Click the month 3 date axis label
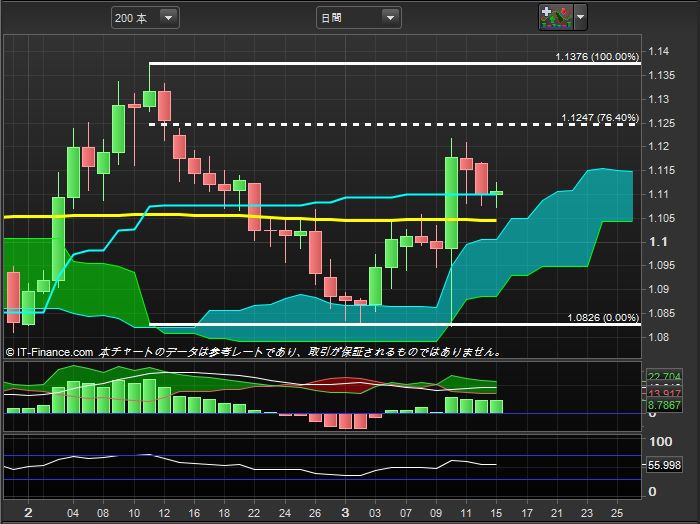 345,512
